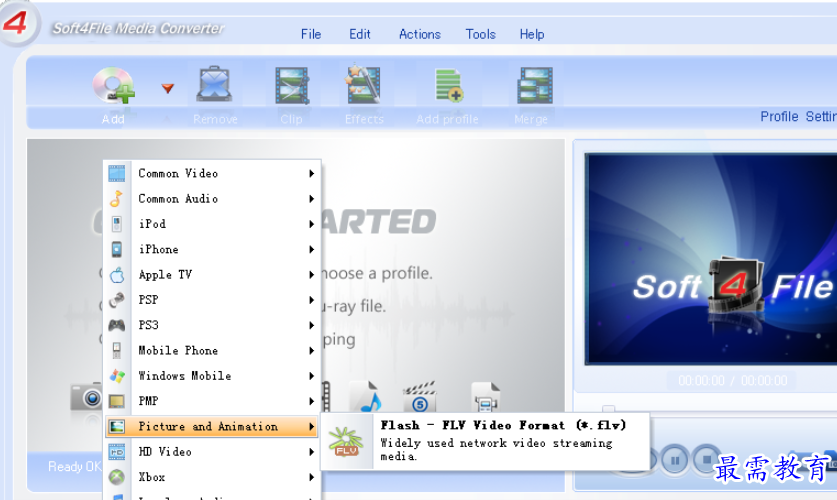The height and width of the screenshot is (500, 837).
Task: Select the PMP menu entry
Action: 212,401
